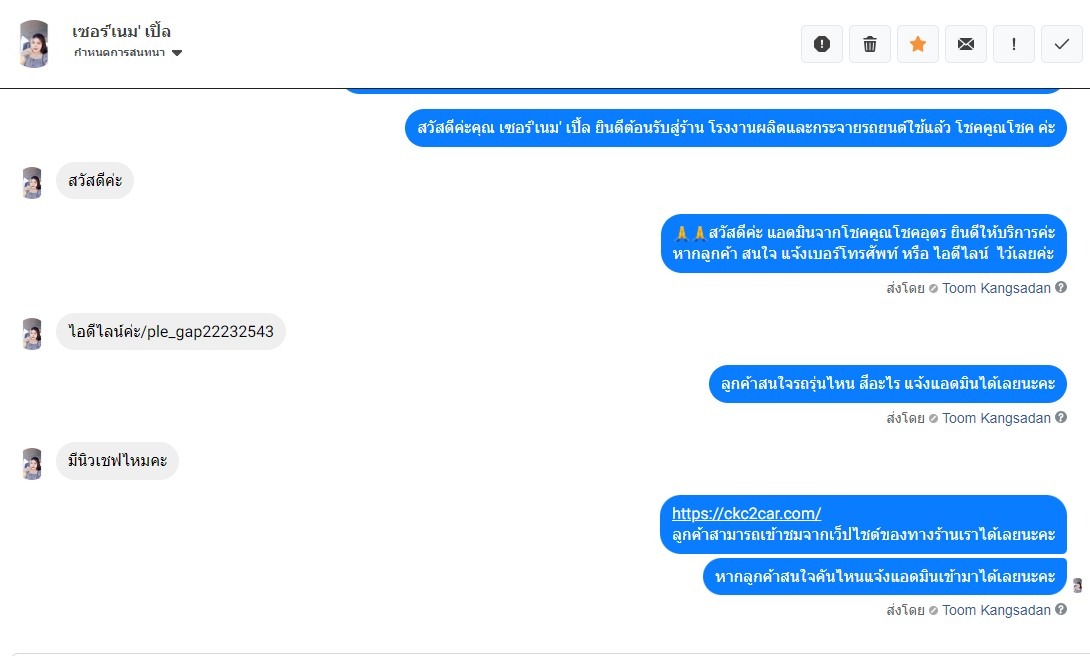Open help icon under the car model question message

1061,417
